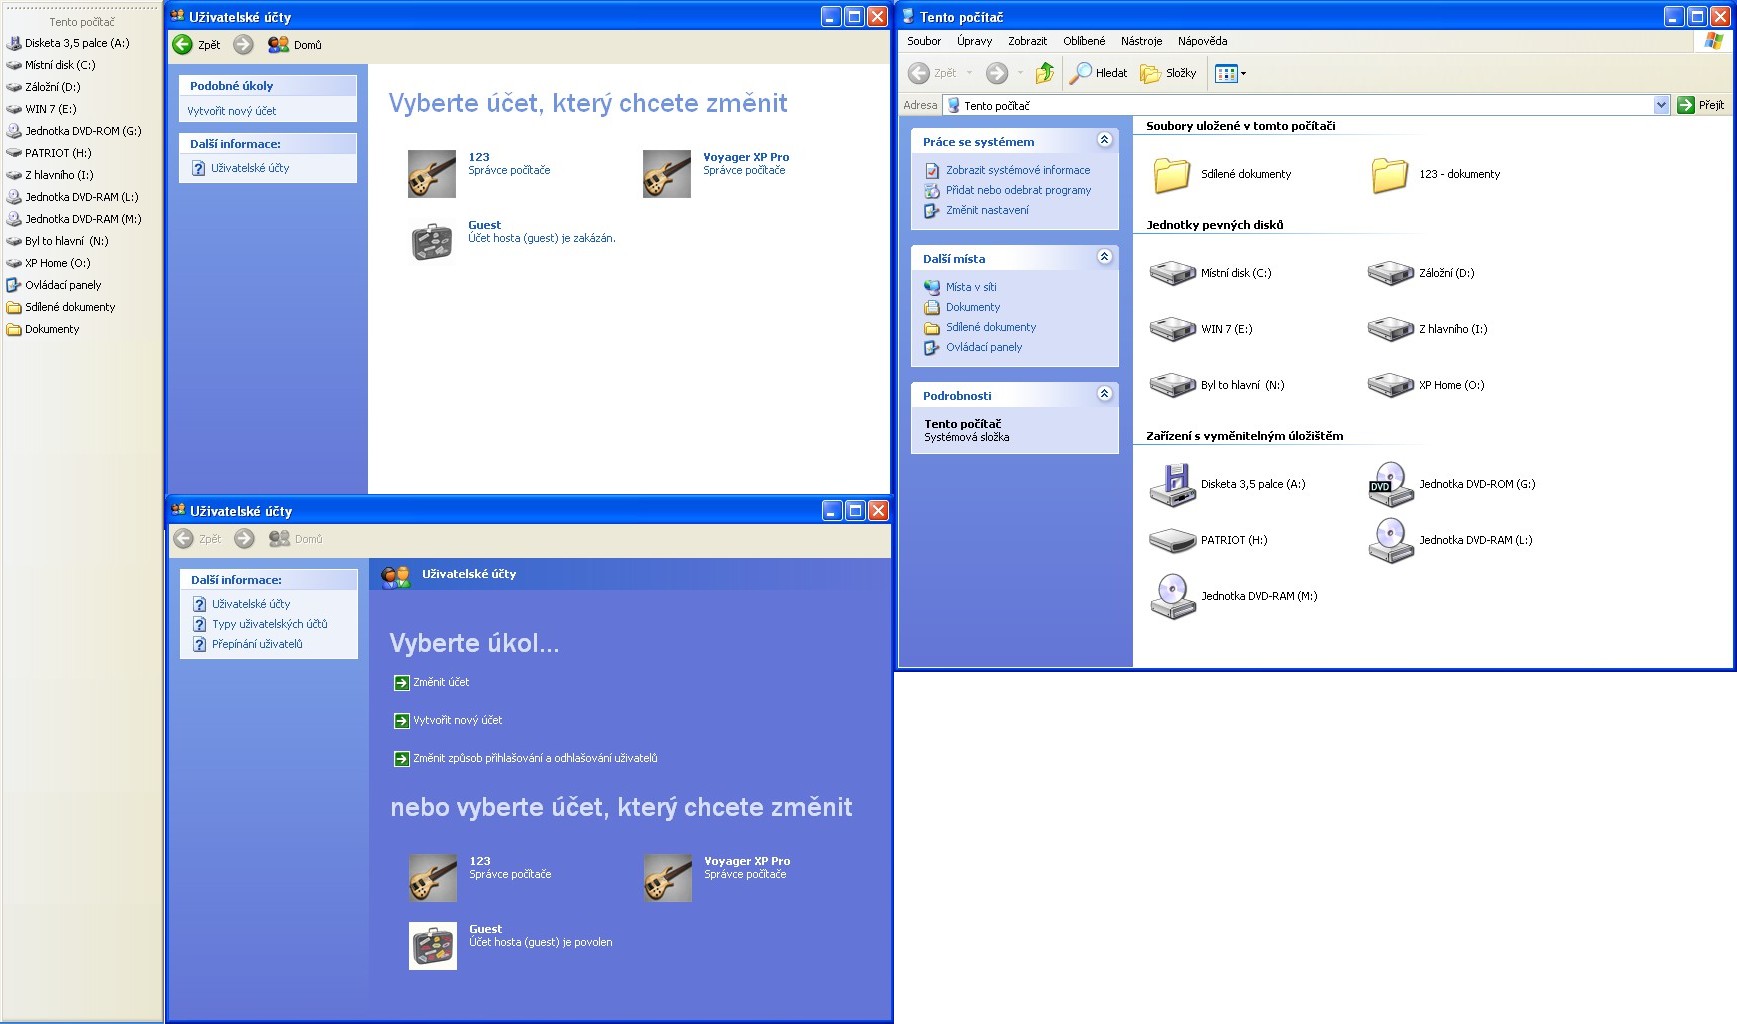Click the Hledat search toolbar icon
The width and height of the screenshot is (1737, 1024).
1098,73
